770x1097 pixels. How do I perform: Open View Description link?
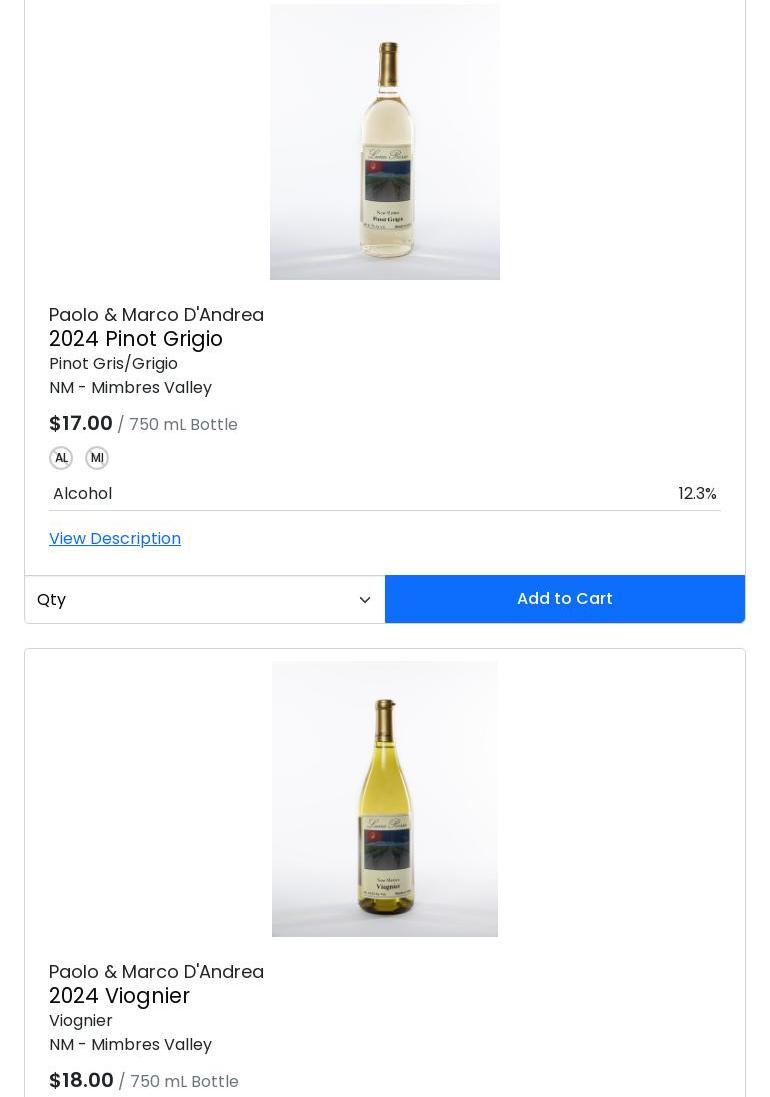point(115,539)
